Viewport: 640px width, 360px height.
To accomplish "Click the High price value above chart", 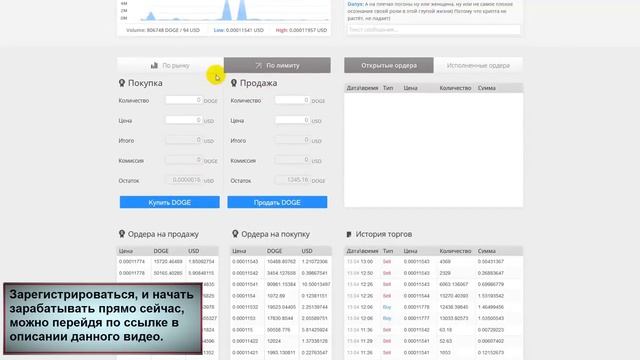I will (308, 30).
